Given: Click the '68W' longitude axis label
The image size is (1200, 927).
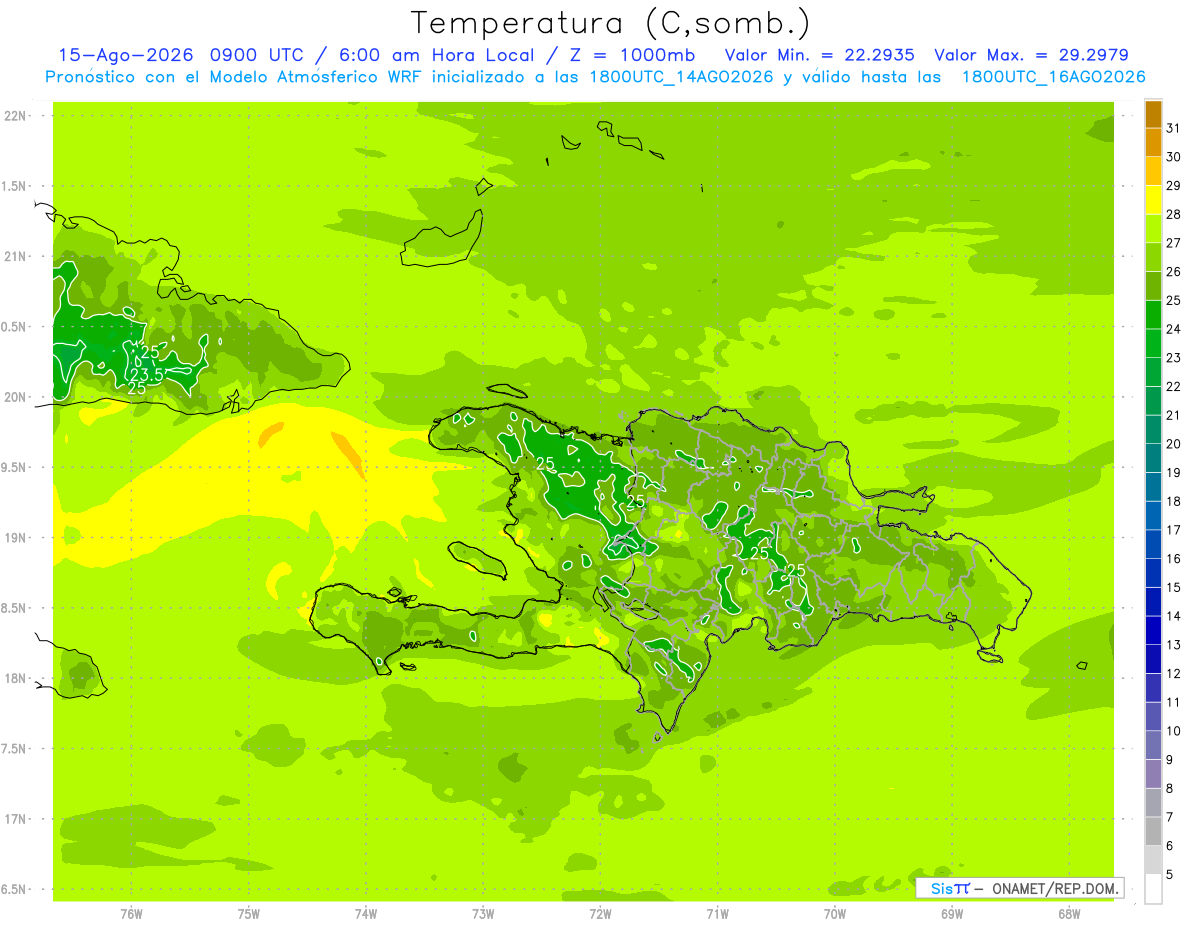Looking at the screenshot, I should click(x=1068, y=914).
